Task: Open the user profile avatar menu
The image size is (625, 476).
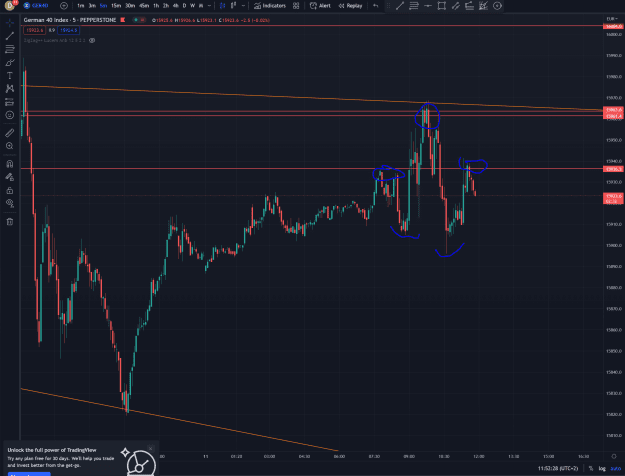Action: click(10, 6)
